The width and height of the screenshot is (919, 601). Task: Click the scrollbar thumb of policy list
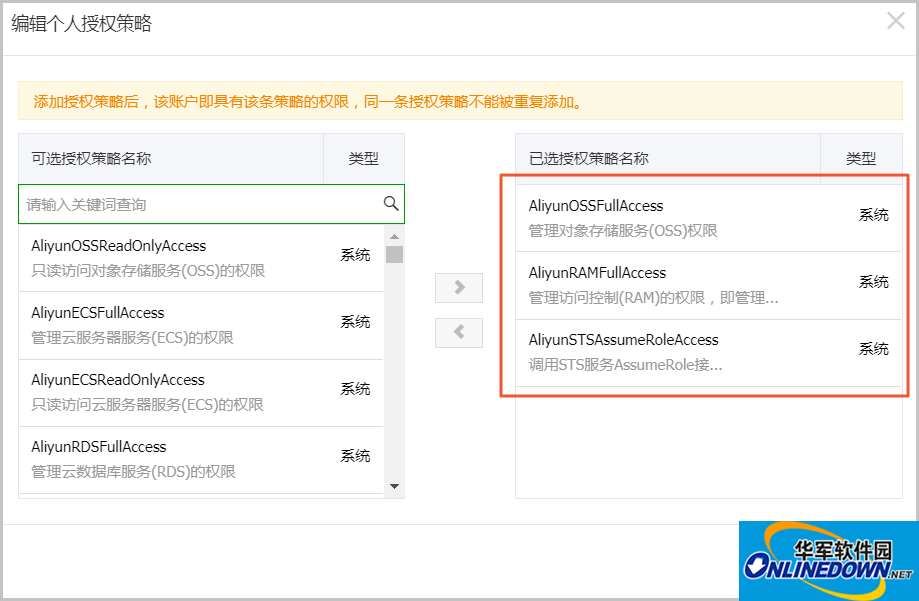395,254
